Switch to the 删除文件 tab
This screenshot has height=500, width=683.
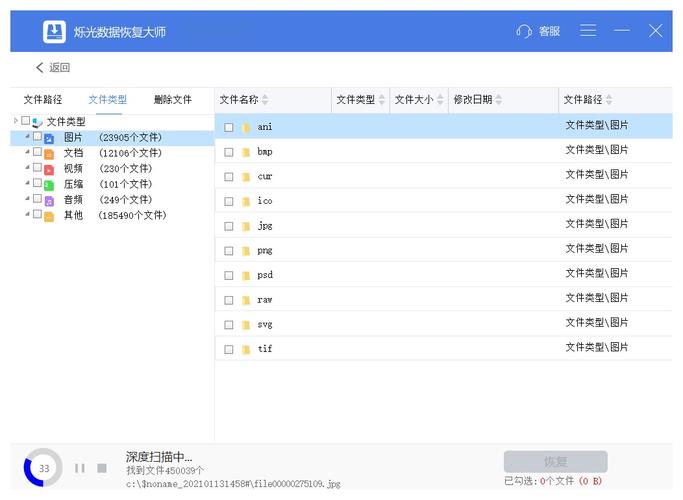coord(172,100)
